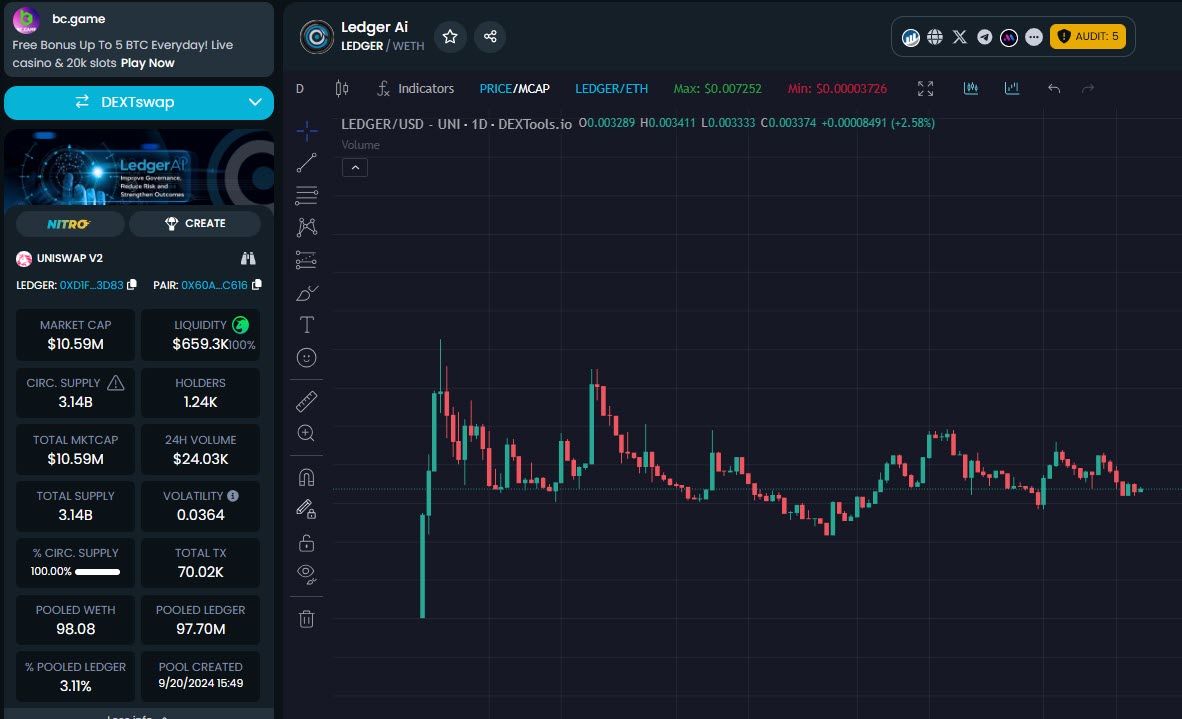Image resolution: width=1182 pixels, height=719 pixels.
Task: Remove all drawings with the trash icon
Action: (x=305, y=618)
